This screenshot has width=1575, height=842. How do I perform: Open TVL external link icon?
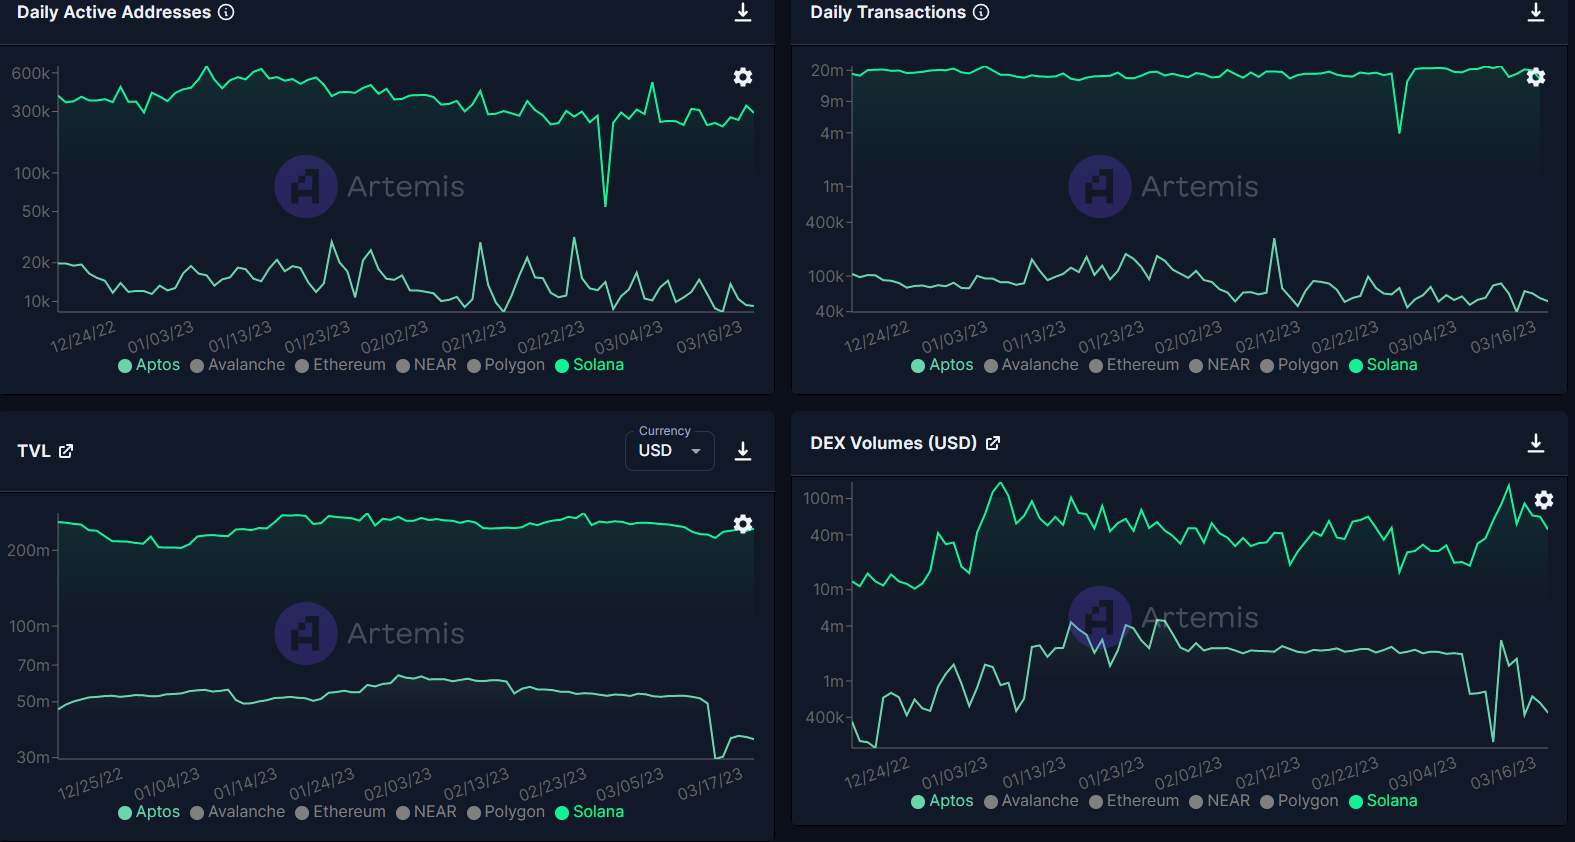66,451
